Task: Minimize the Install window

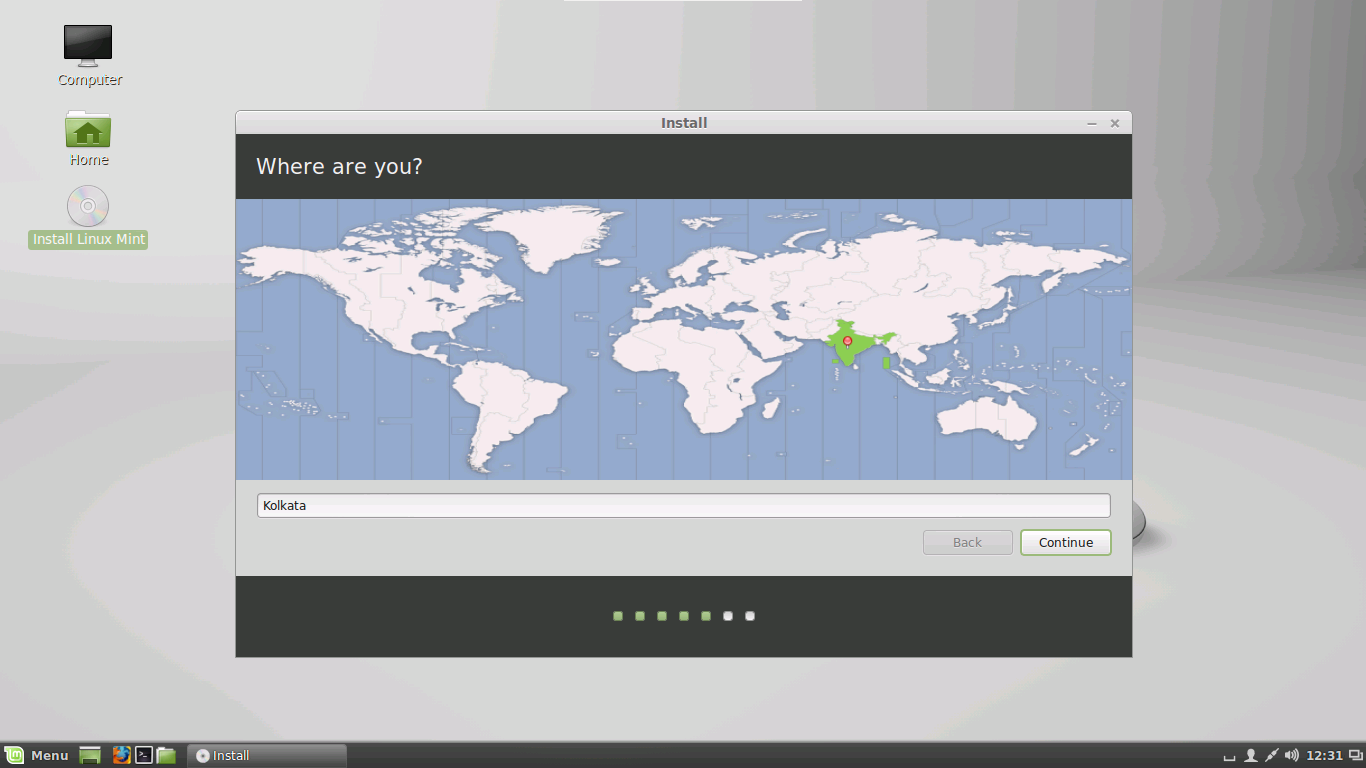Action: click(1092, 123)
